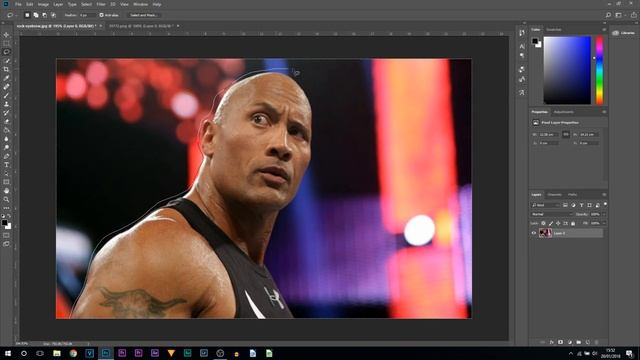This screenshot has width=640, height=360.
Task: Open the Properties panel flyout menu
Action: [x=604, y=112]
